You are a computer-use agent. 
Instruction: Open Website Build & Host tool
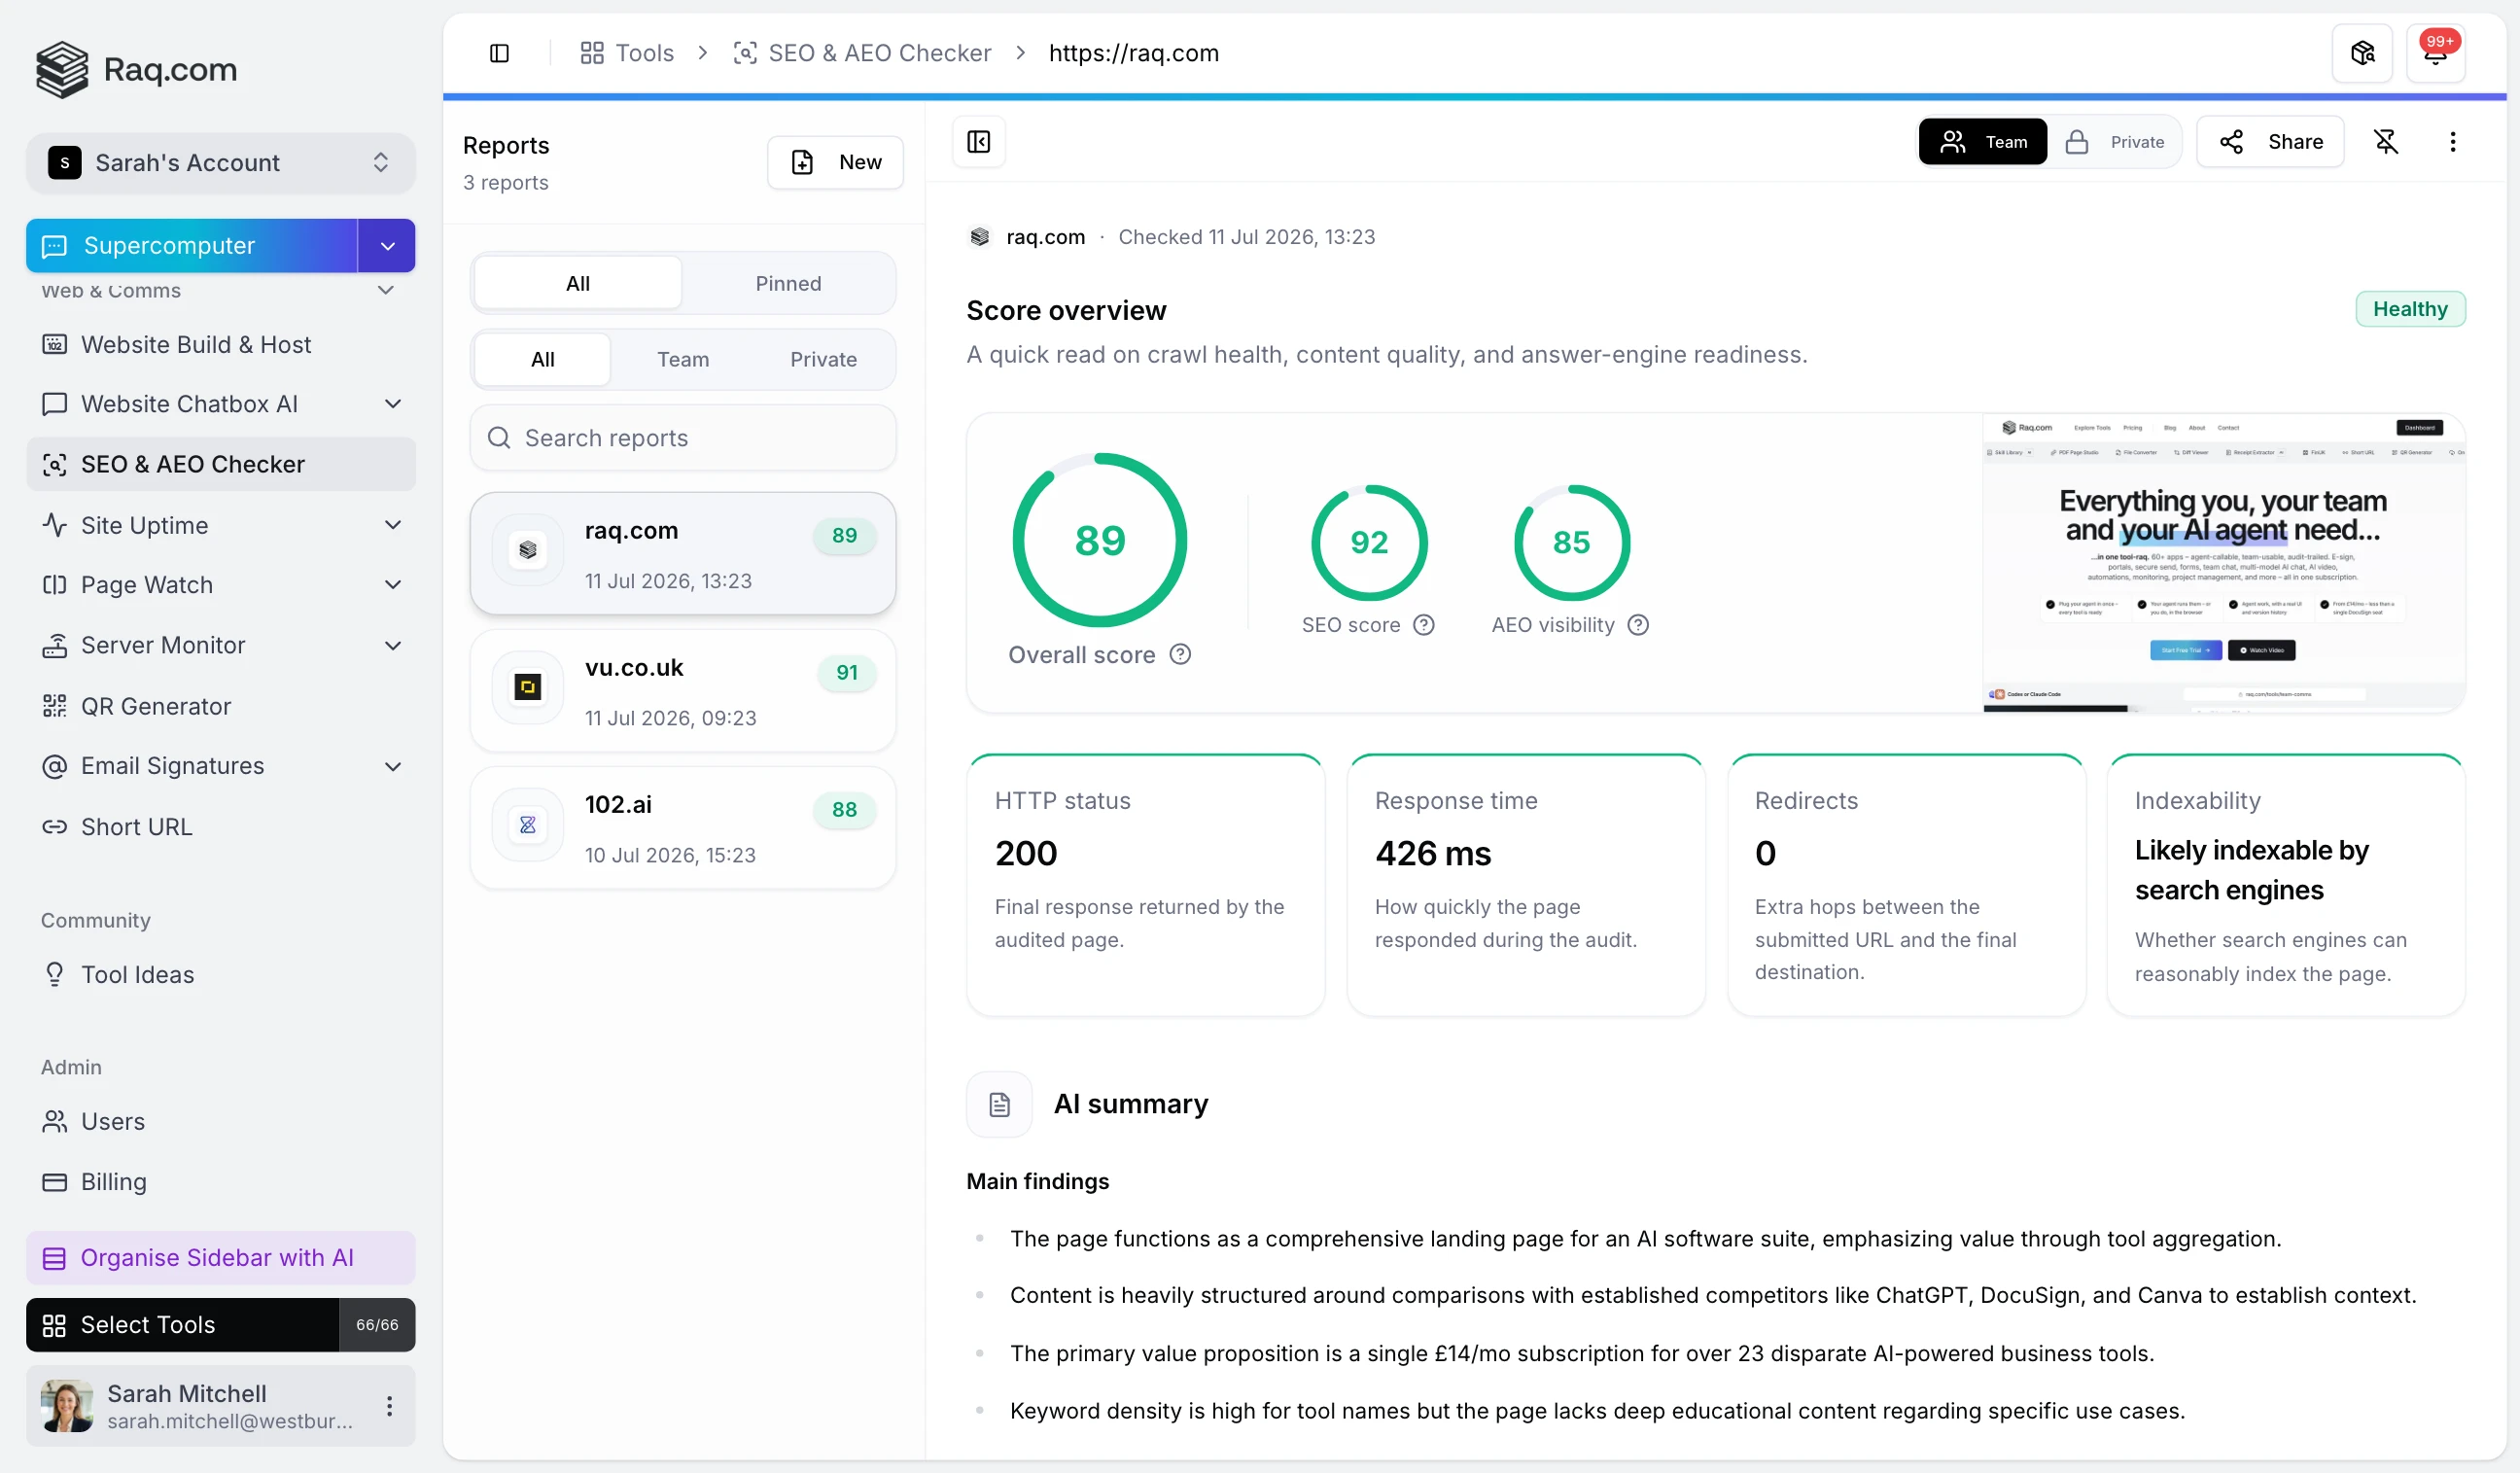[220, 344]
